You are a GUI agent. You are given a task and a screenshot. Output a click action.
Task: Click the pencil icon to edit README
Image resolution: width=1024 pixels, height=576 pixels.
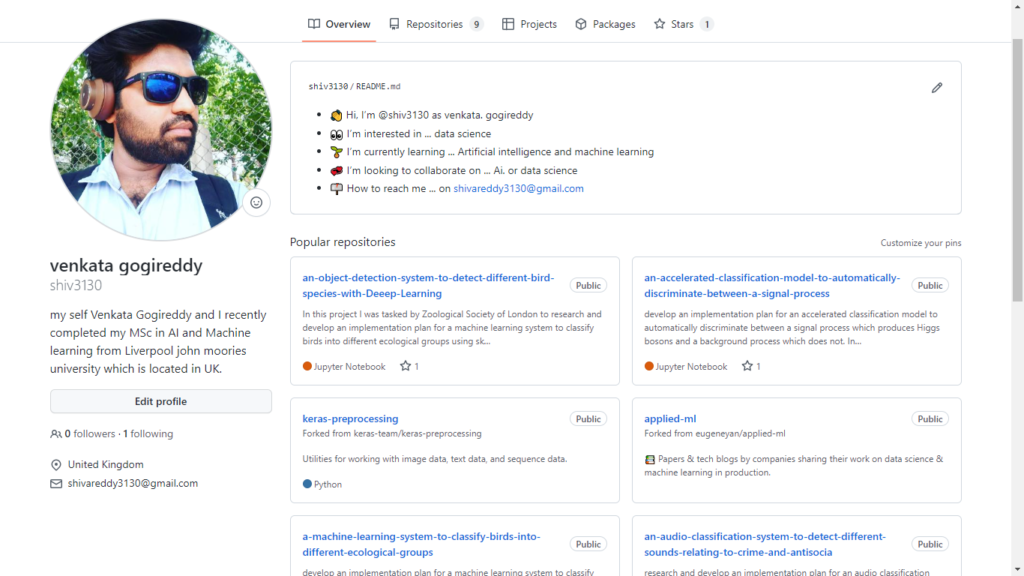937,88
